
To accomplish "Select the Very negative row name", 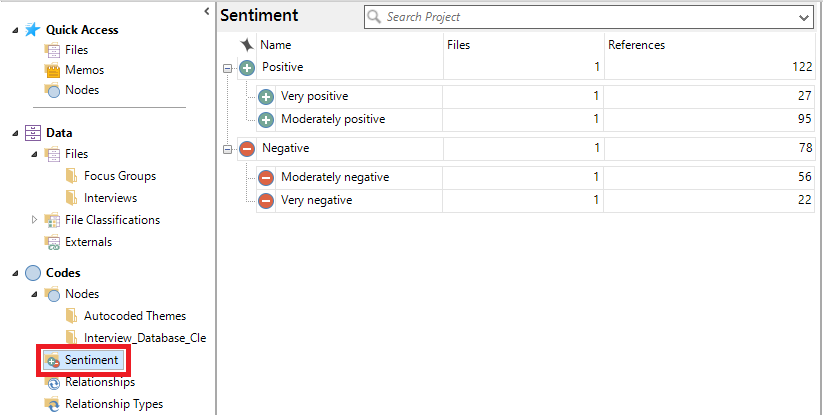I will coord(316,200).
